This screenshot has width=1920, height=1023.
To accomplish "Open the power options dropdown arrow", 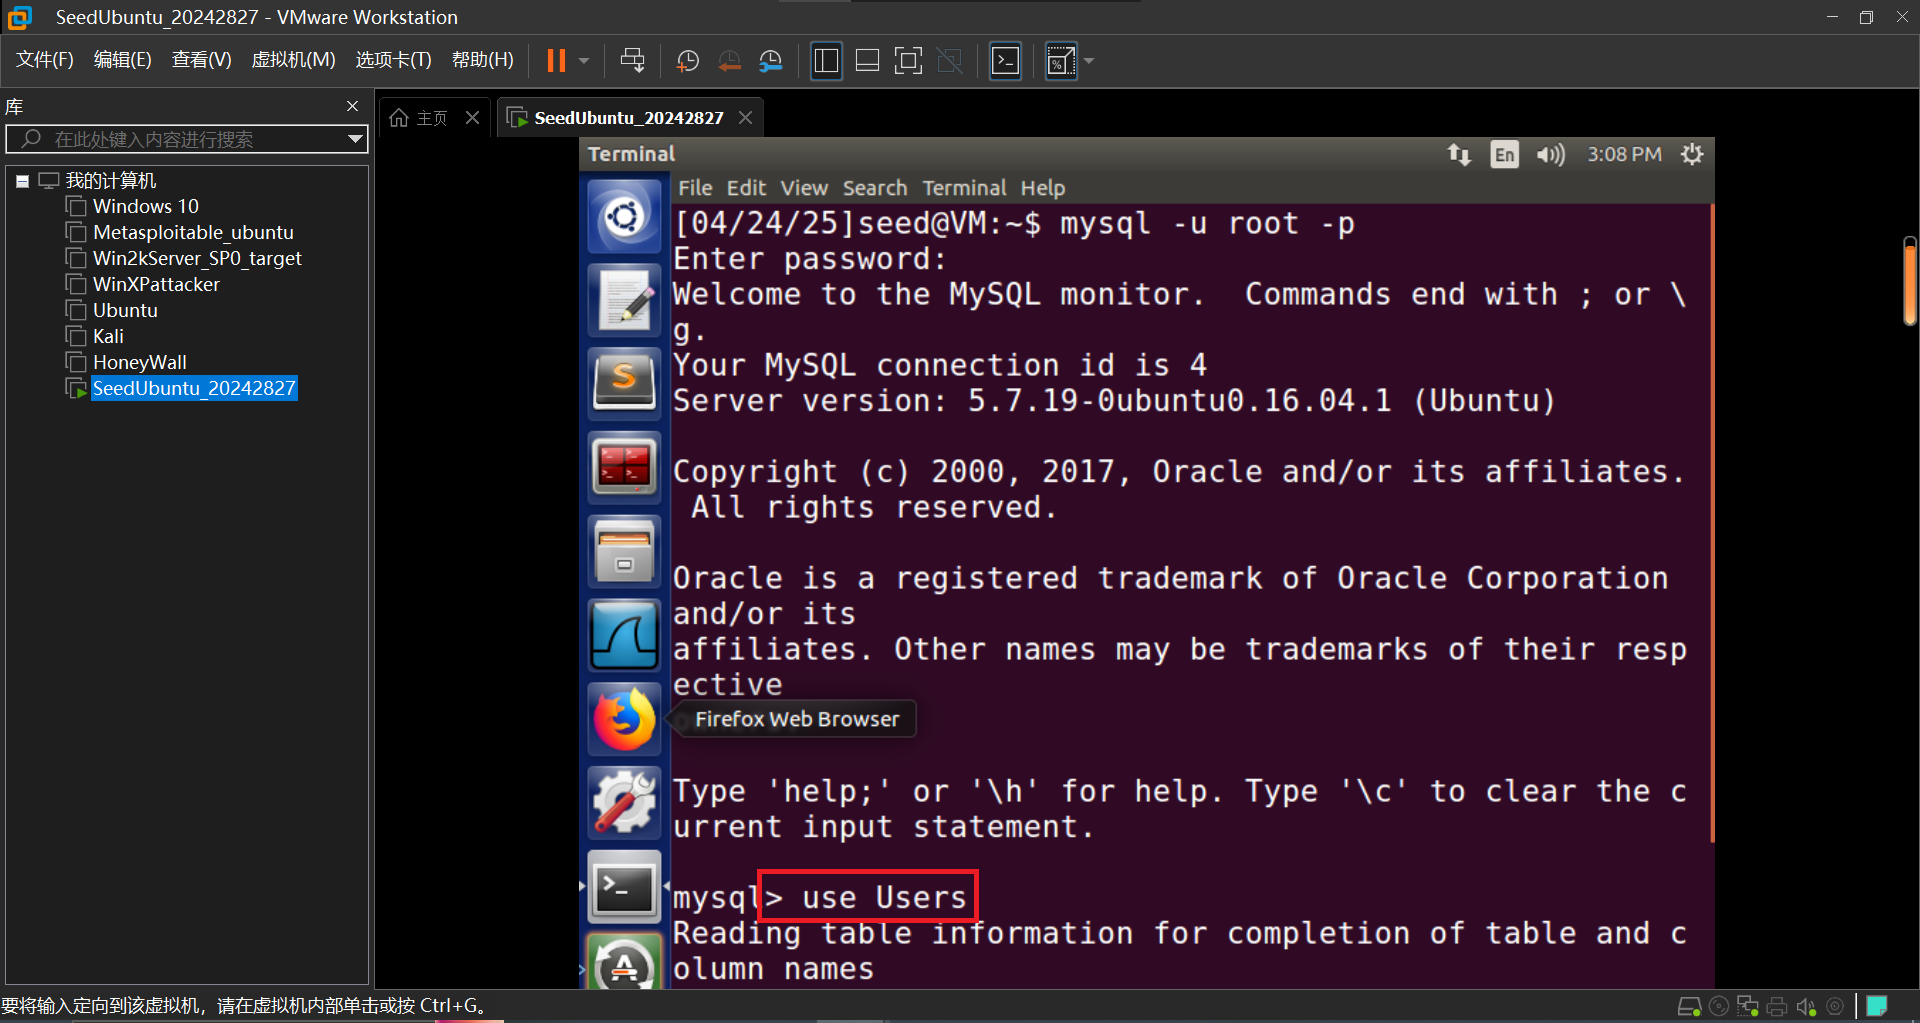I will point(584,61).
